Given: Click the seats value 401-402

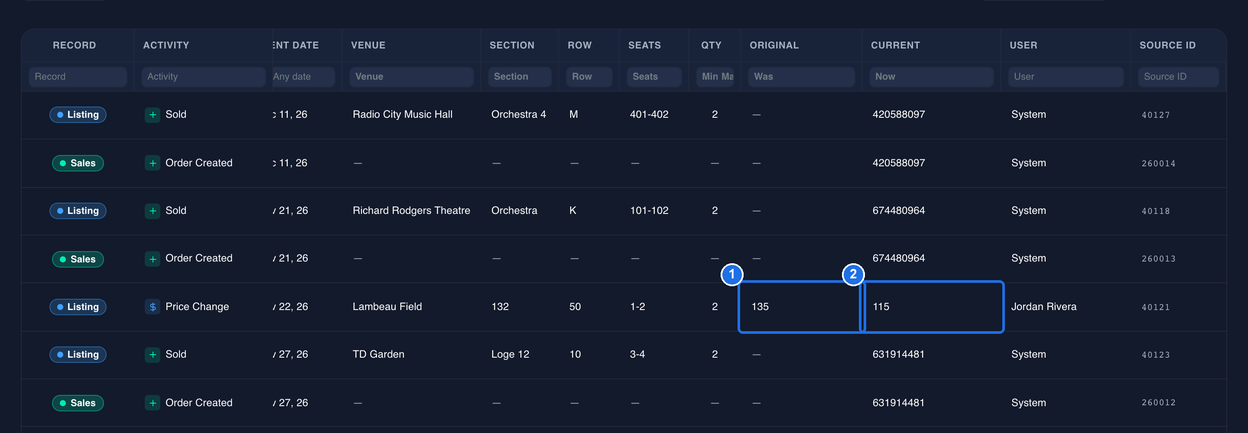Looking at the screenshot, I should coord(649,115).
